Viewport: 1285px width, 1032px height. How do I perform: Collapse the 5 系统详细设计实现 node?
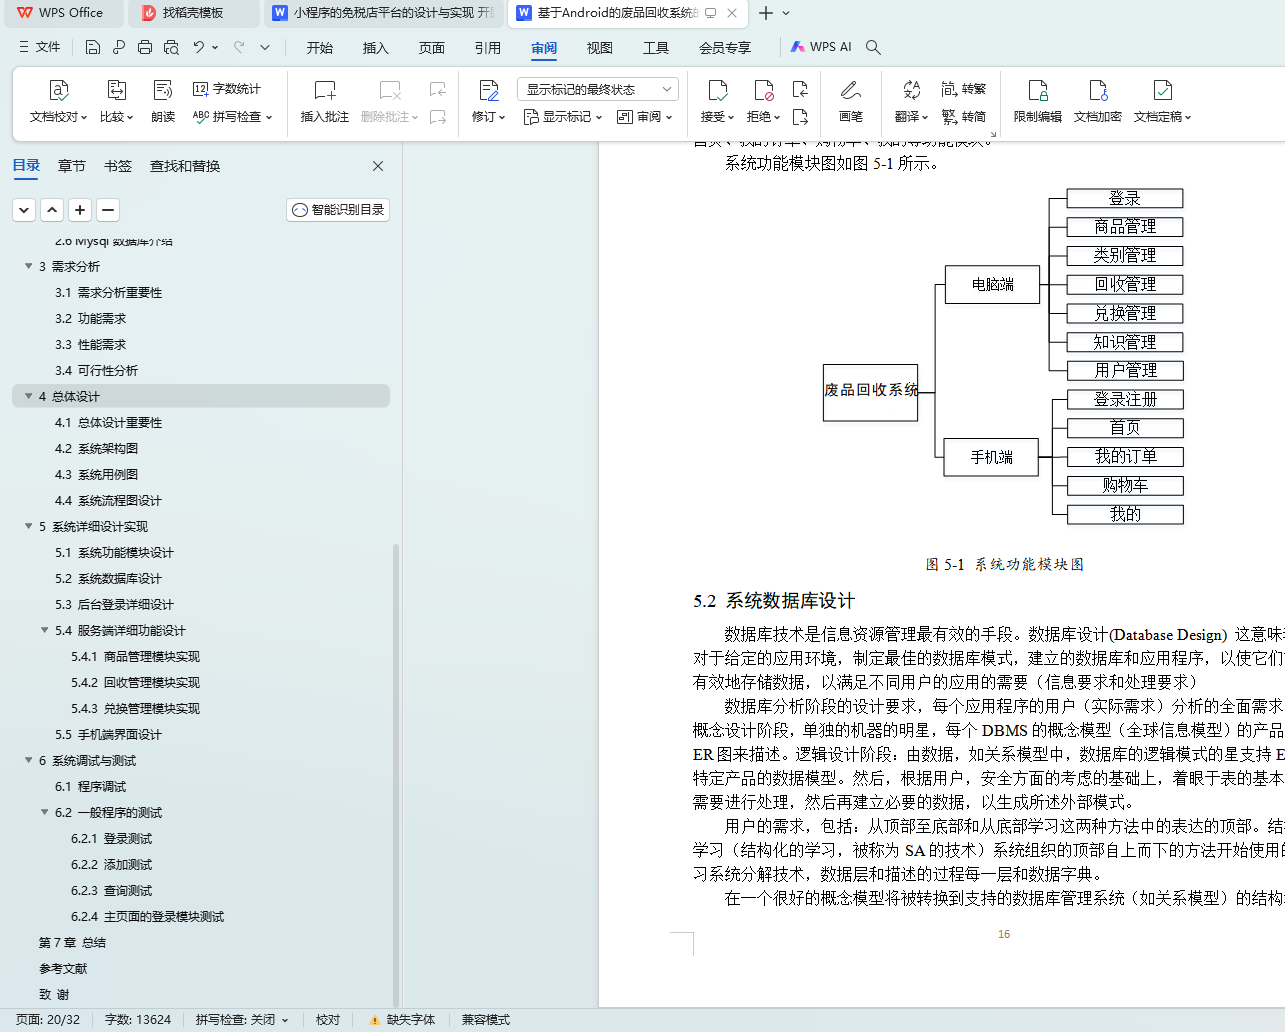pos(29,526)
